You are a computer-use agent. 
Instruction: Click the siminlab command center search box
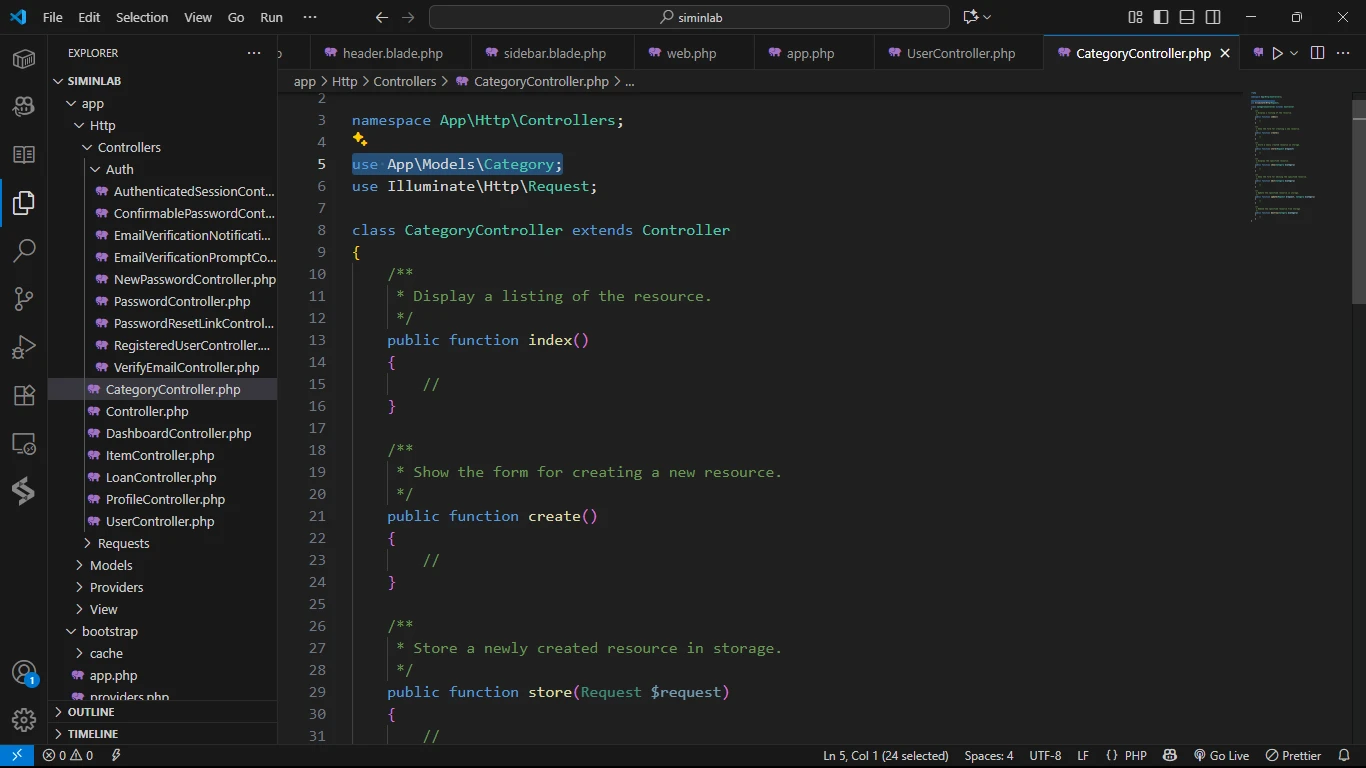(689, 17)
